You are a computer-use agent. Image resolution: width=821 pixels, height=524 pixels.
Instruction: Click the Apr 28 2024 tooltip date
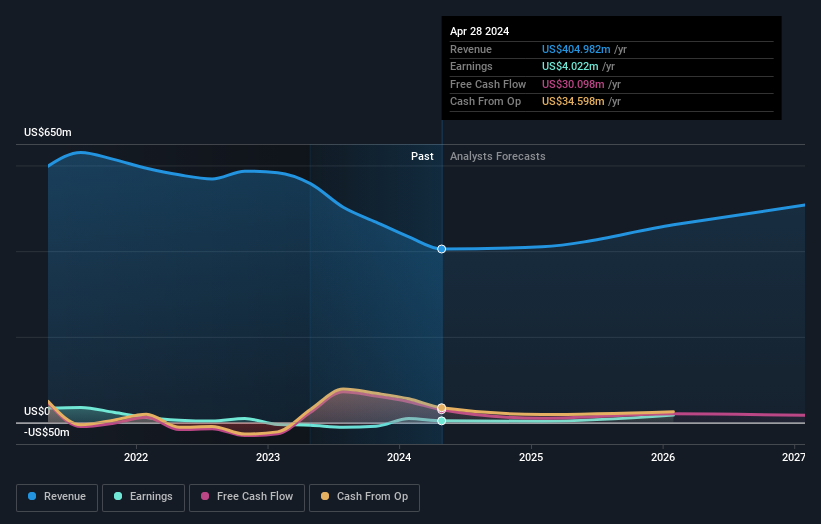coord(480,31)
